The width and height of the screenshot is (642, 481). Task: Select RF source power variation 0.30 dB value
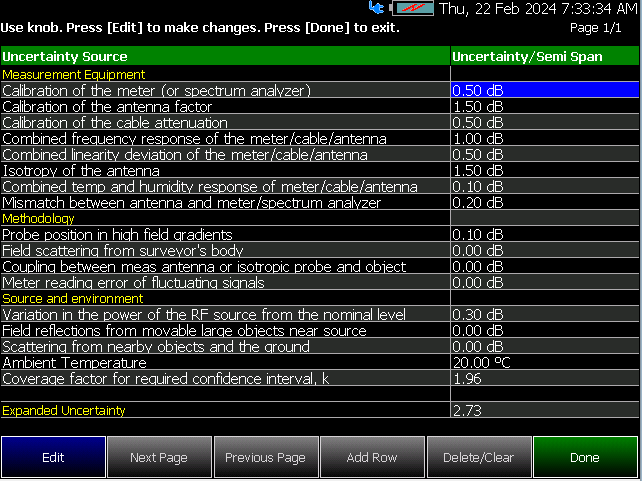(545, 314)
